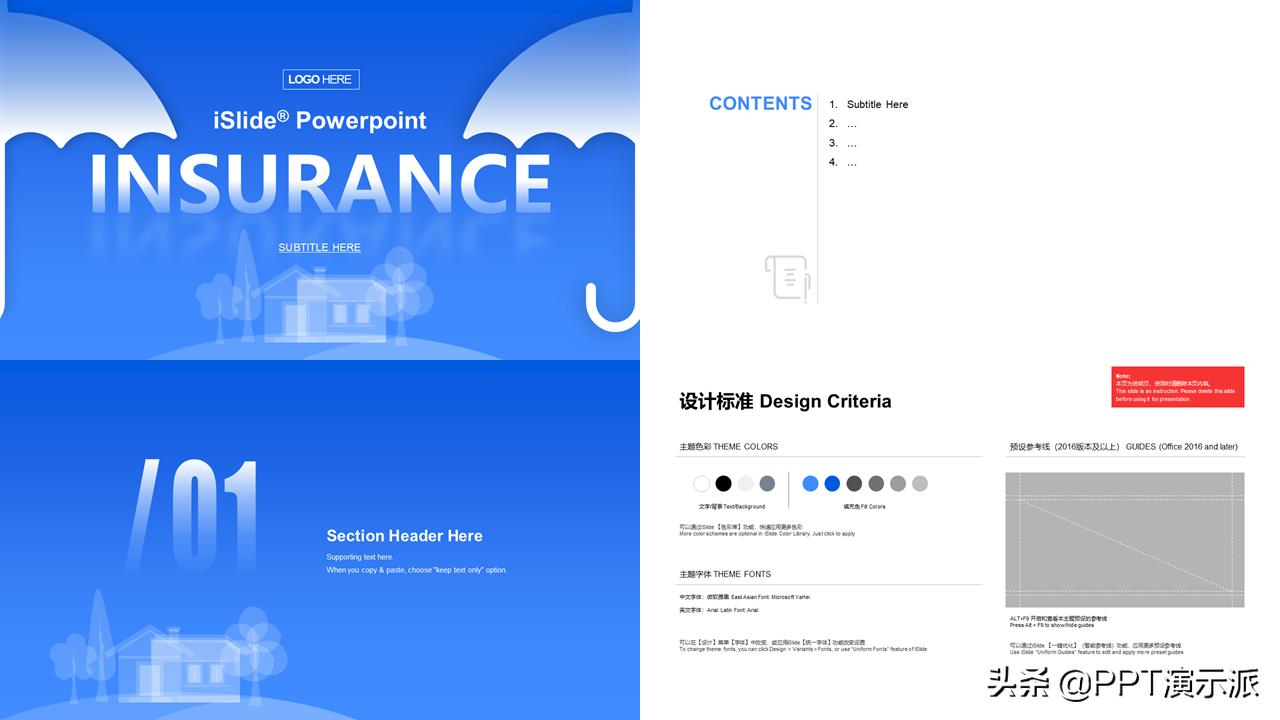Pick the lighter blue Fill Colors swatch
The image size is (1280, 720).
810,484
